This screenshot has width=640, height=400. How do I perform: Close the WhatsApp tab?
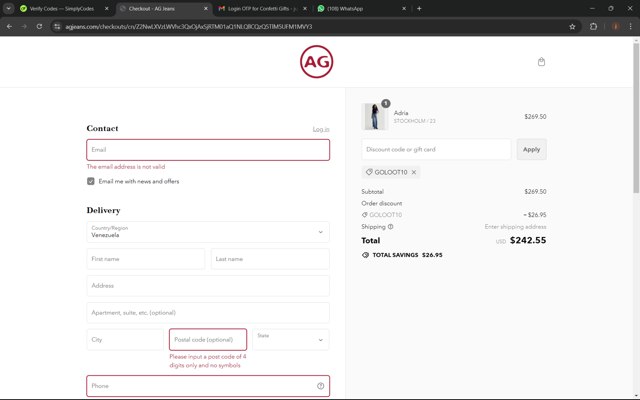[404, 9]
